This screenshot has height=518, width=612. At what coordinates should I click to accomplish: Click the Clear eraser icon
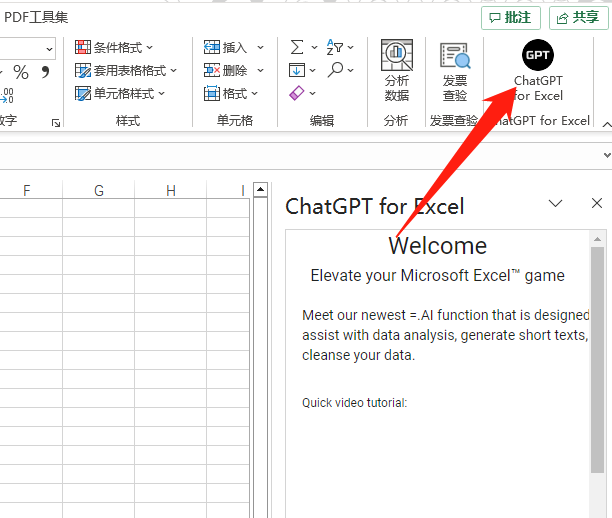click(x=297, y=93)
